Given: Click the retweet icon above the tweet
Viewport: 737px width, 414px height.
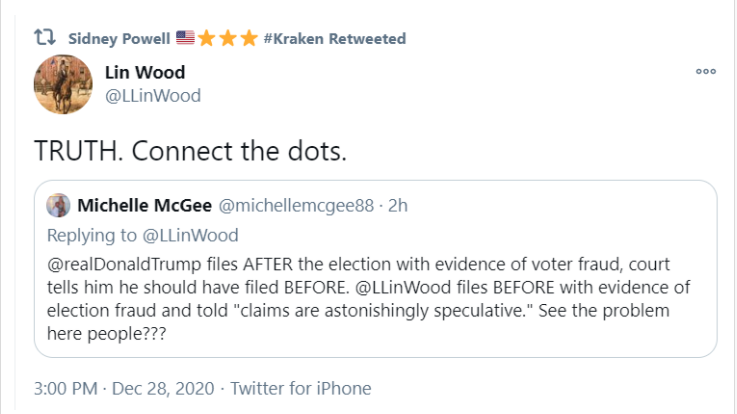Looking at the screenshot, I should tap(45, 38).
